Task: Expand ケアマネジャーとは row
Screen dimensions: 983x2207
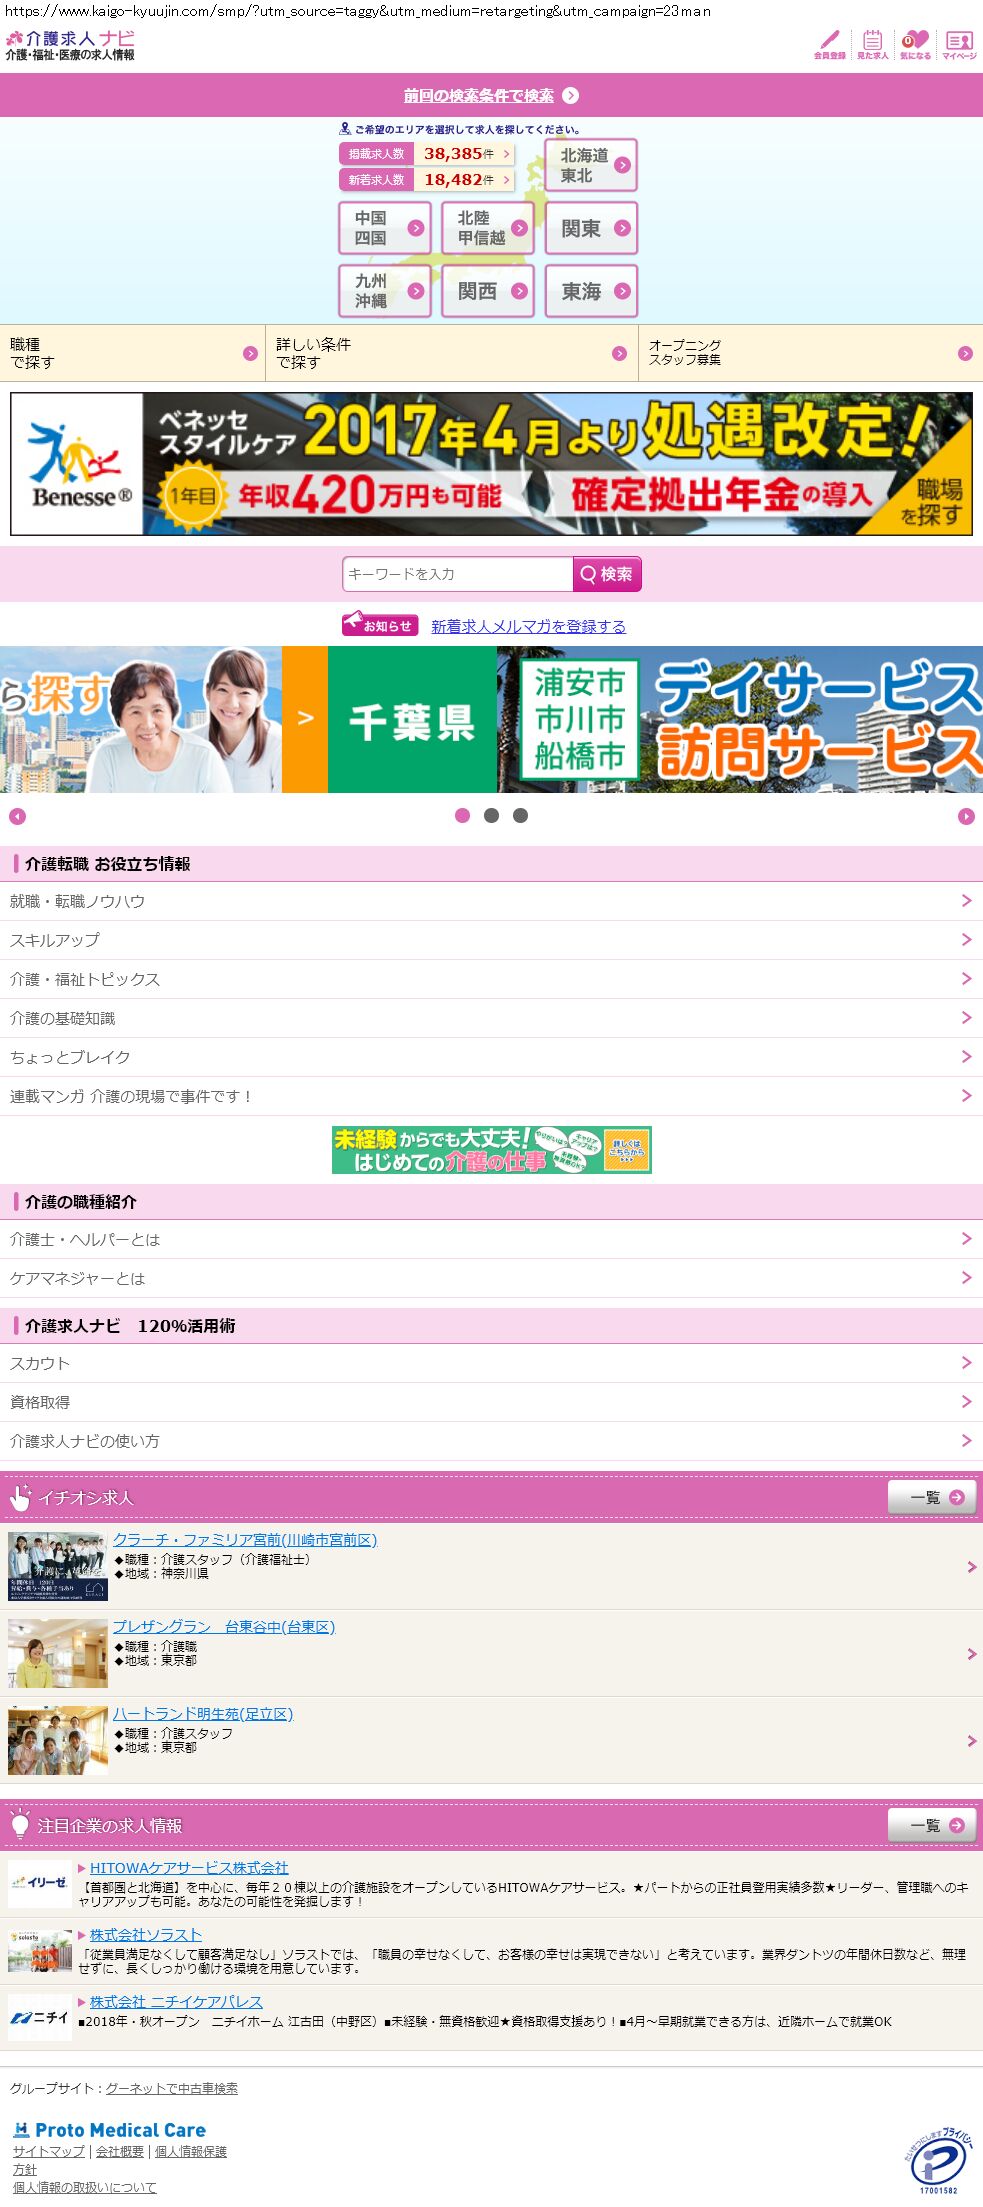Action: click(x=491, y=1278)
